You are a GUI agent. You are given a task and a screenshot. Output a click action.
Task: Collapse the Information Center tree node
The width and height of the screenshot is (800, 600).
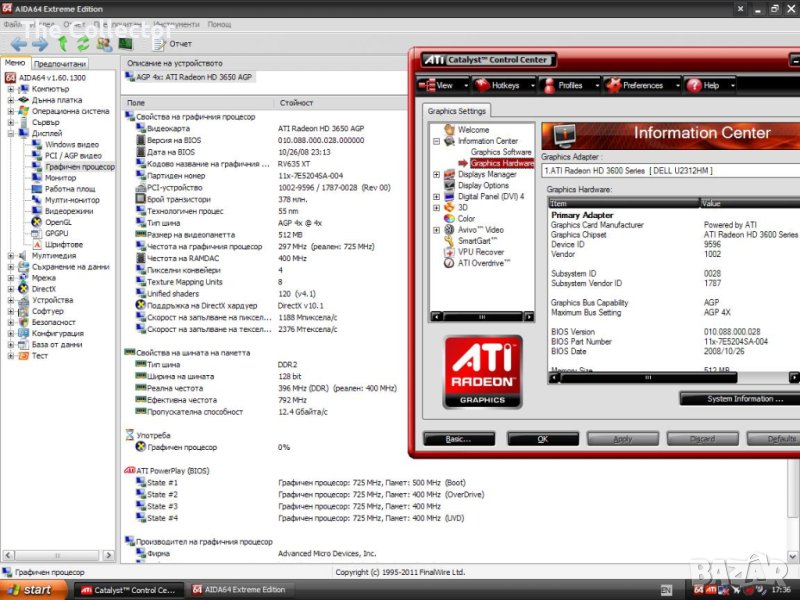437,141
